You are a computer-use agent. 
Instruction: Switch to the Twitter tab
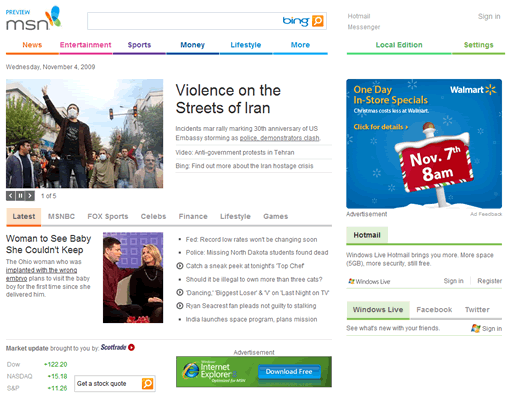tap(477, 310)
